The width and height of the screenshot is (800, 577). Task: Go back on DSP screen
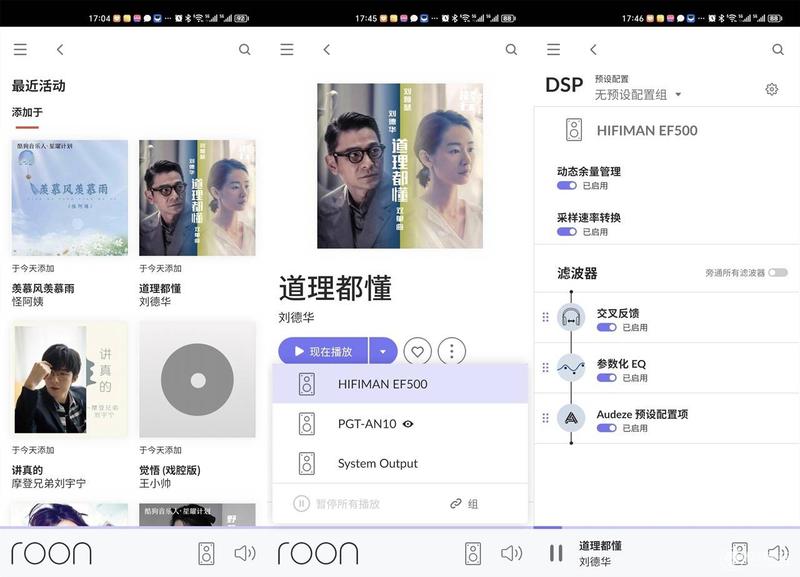coord(593,49)
